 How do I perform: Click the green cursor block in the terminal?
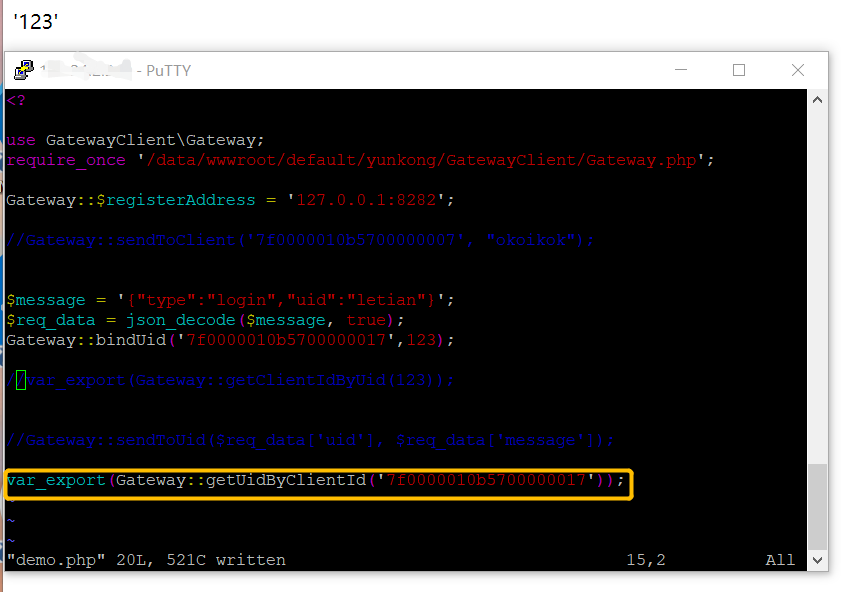[21, 380]
